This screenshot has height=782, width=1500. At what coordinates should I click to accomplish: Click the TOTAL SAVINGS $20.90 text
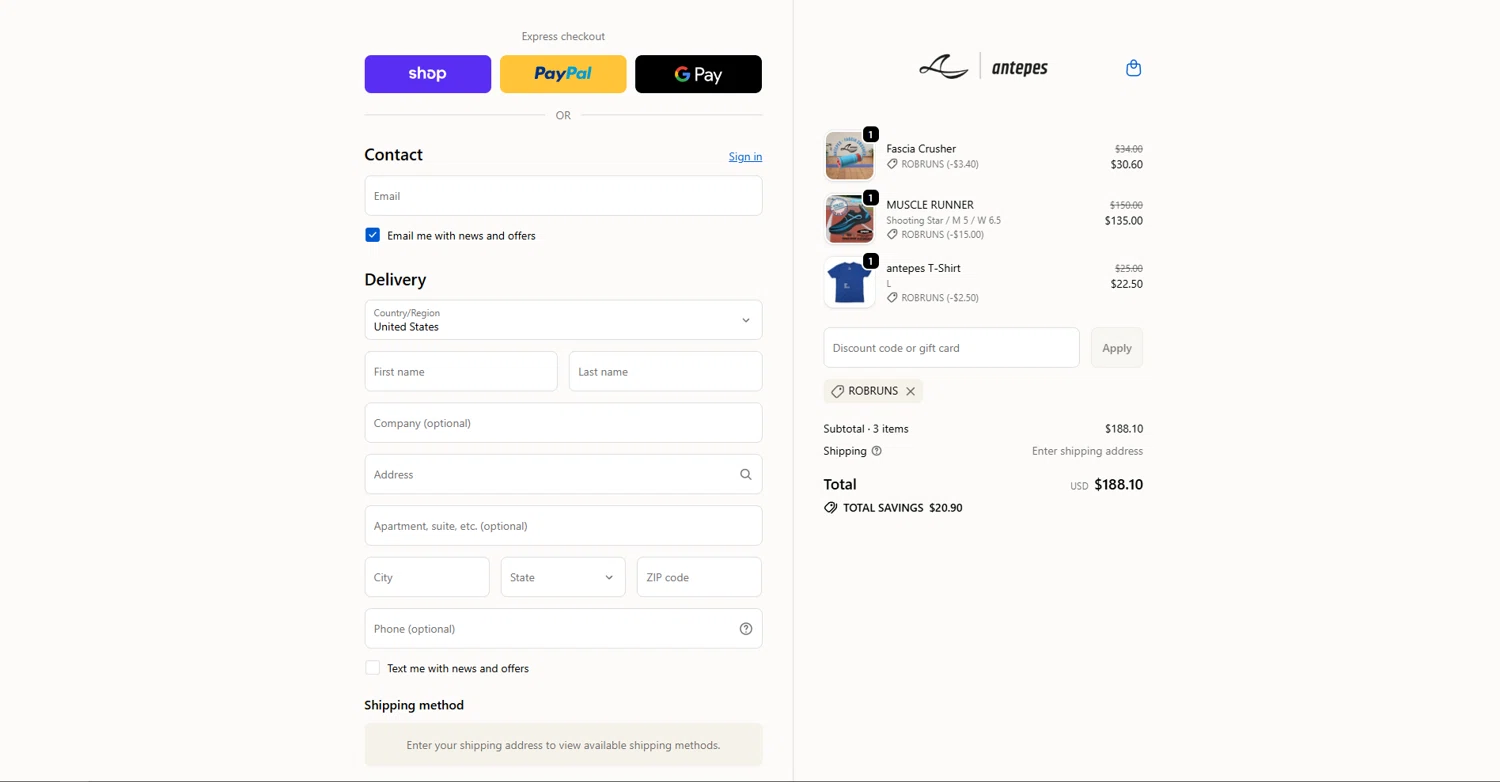[x=902, y=508]
